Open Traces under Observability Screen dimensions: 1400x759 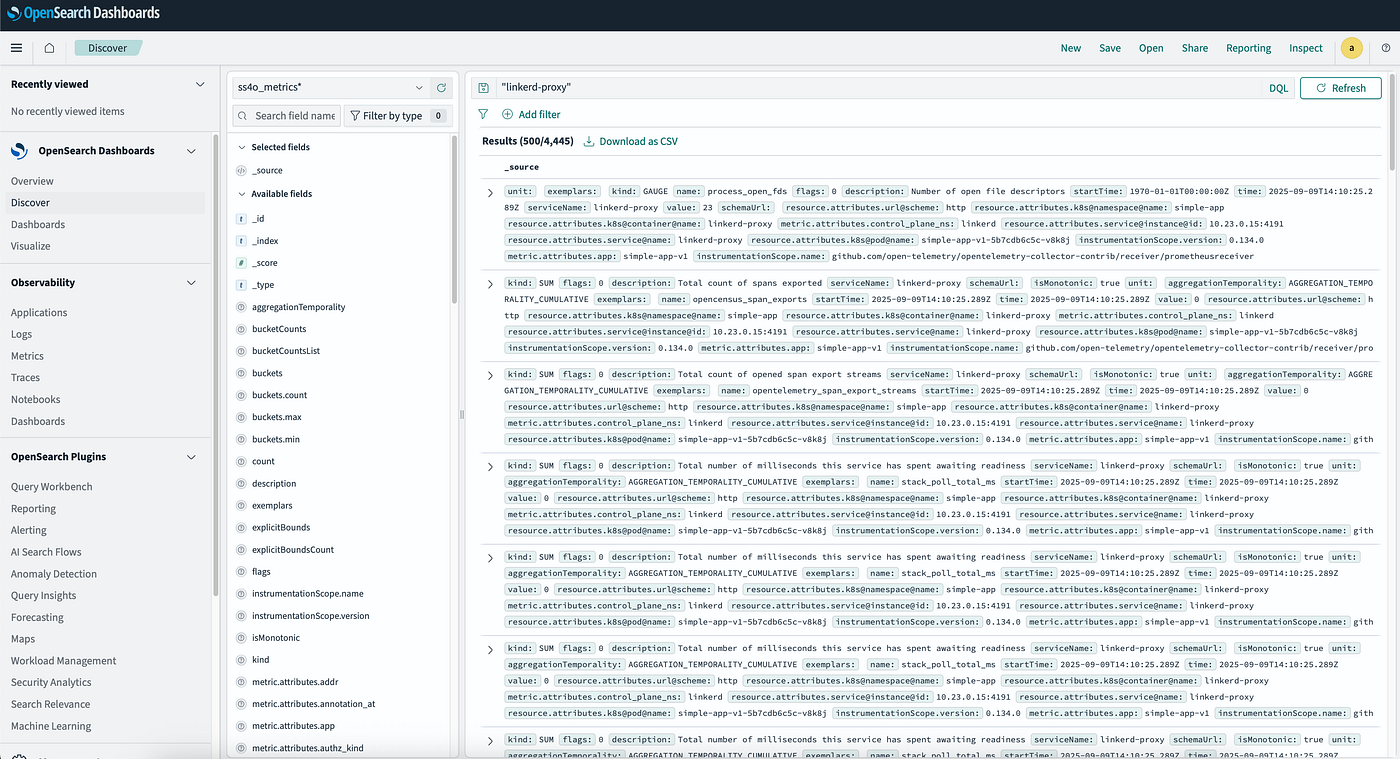pos(25,378)
